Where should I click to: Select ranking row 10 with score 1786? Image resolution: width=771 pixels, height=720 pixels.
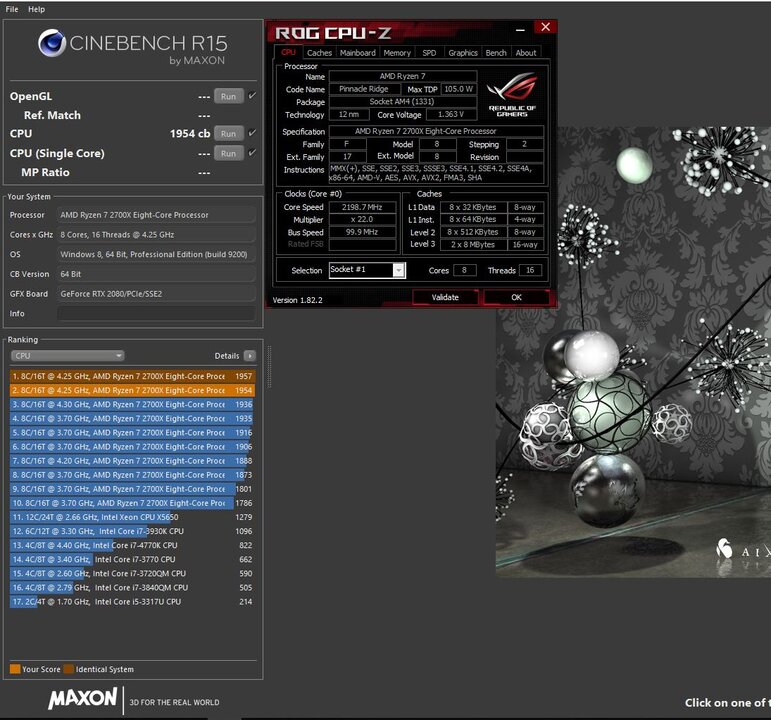(x=132, y=503)
